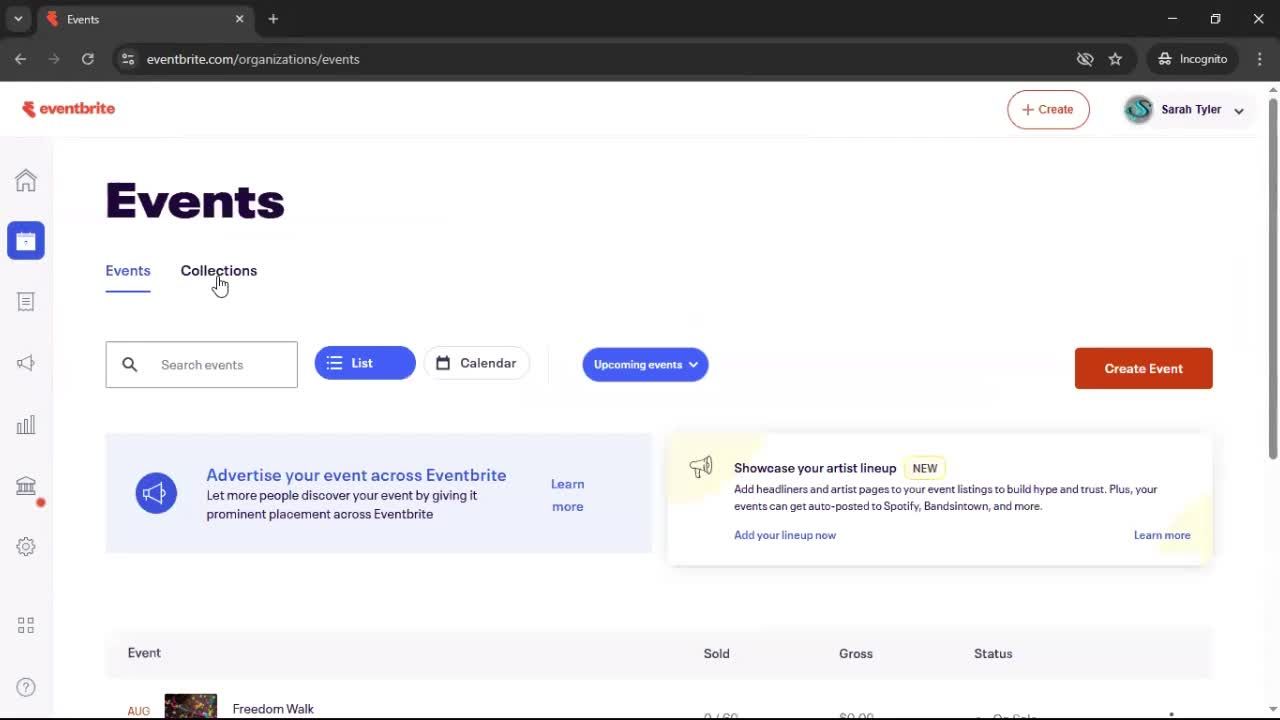The height and width of the screenshot is (720, 1280).
Task: View site information icon in address bar
Action: (x=128, y=59)
